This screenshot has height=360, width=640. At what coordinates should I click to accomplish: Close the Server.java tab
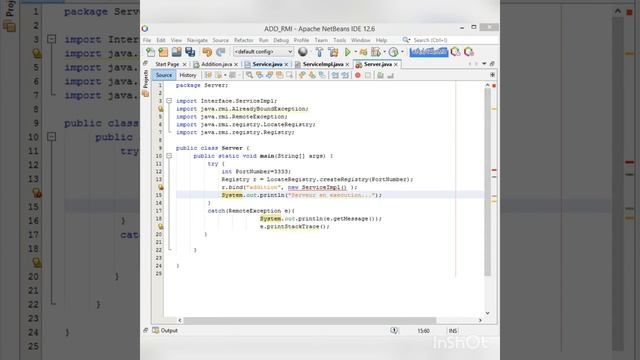pos(396,64)
